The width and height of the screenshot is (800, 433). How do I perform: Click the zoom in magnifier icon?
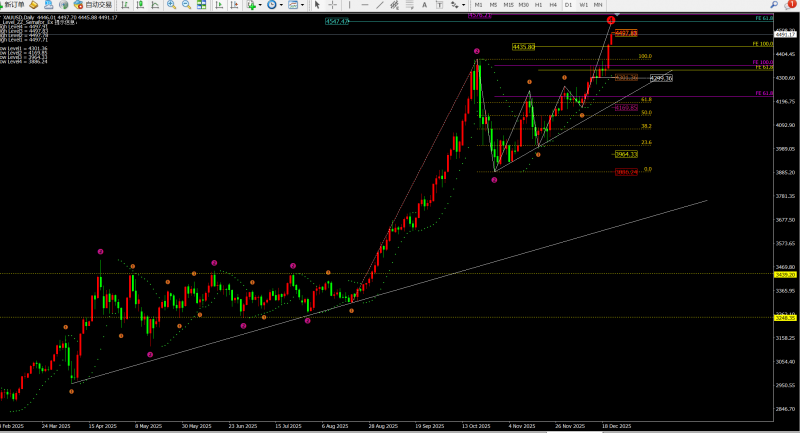coord(172,5)
